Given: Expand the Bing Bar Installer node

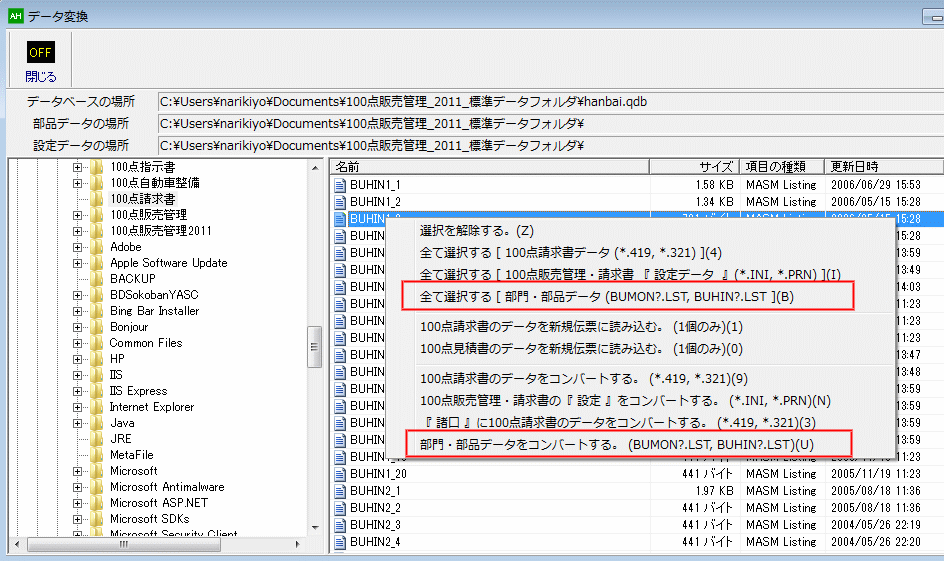Looking at the screenshot, I should (x=77, y=311).
